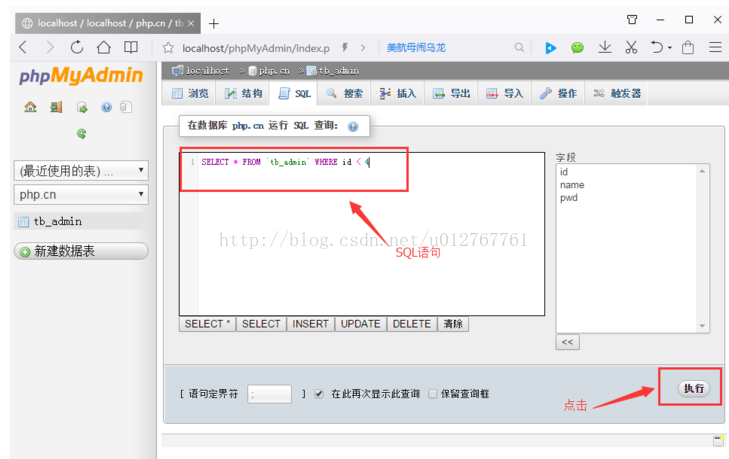Open the shopping bag extension icon

688,47
